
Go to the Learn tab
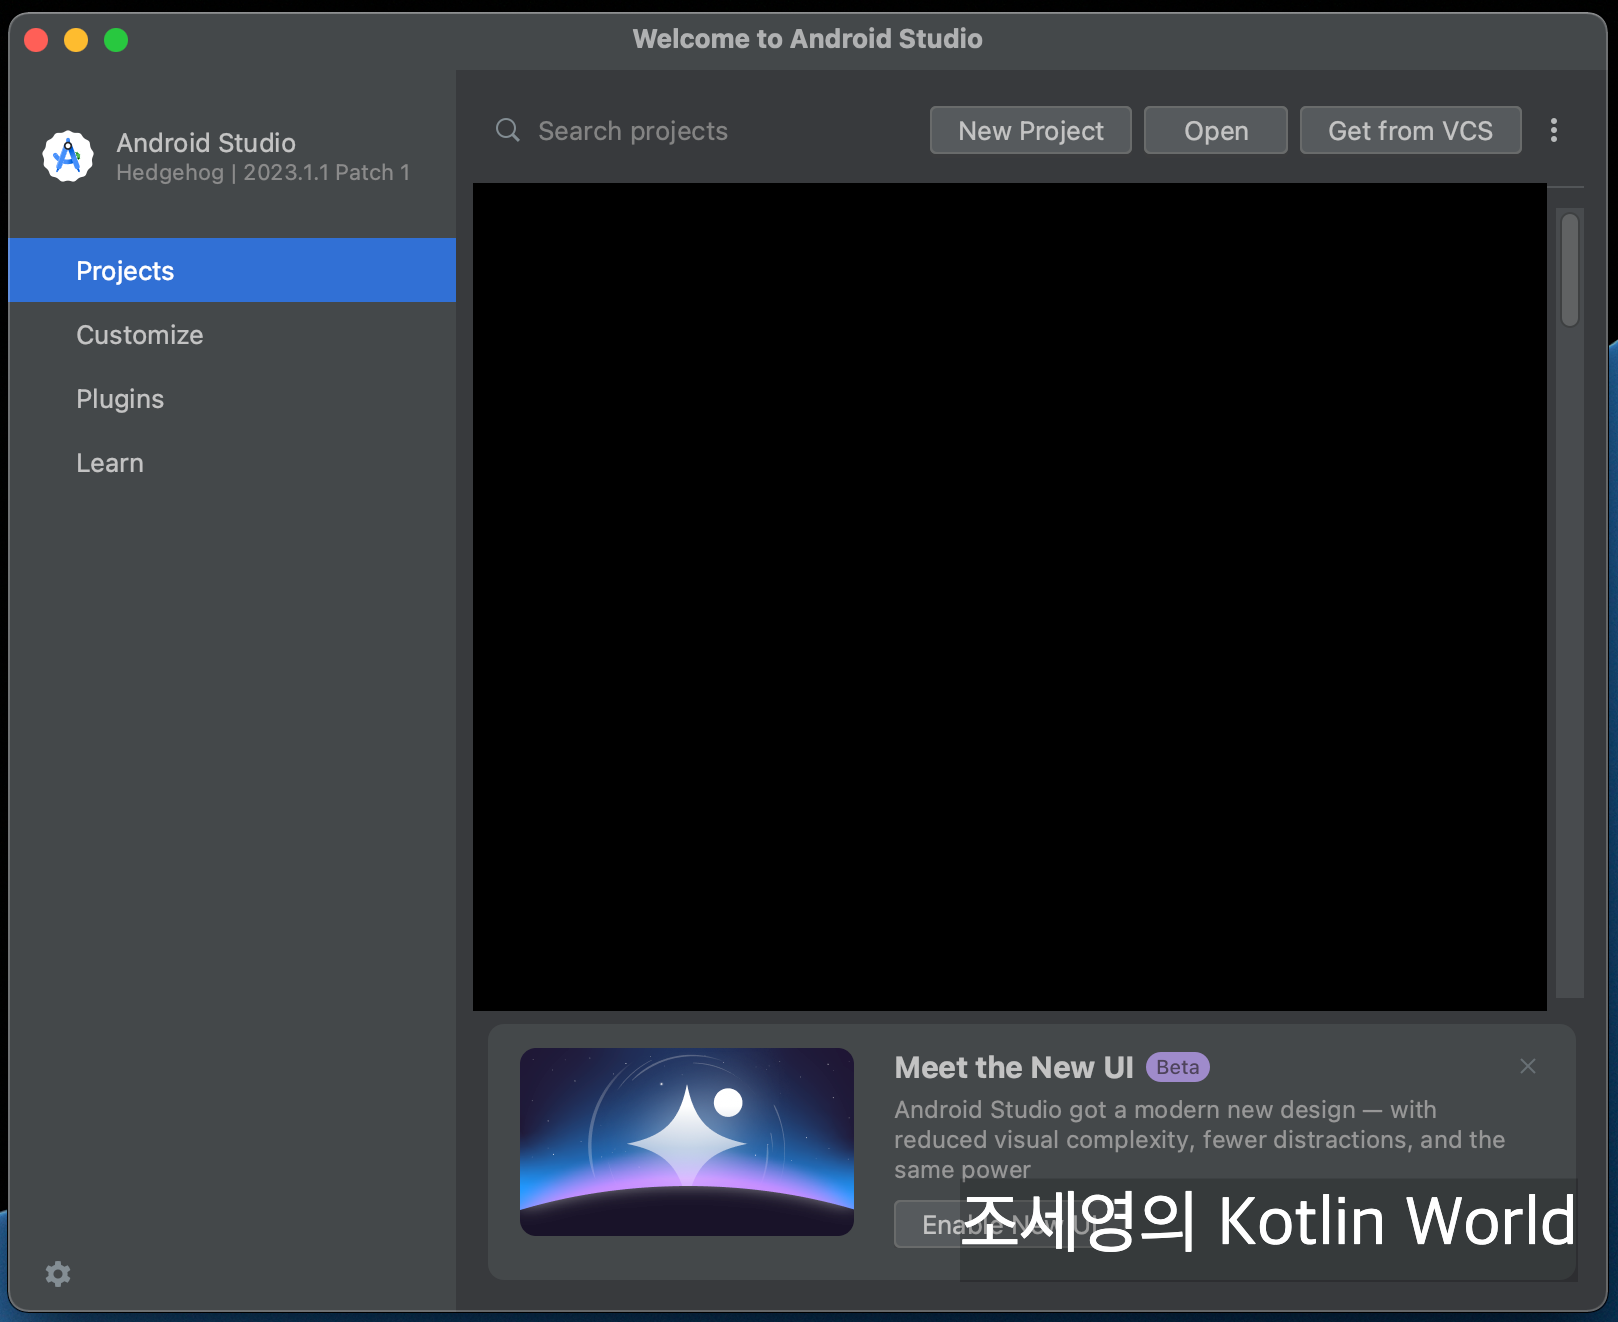[x=232, y=462]
